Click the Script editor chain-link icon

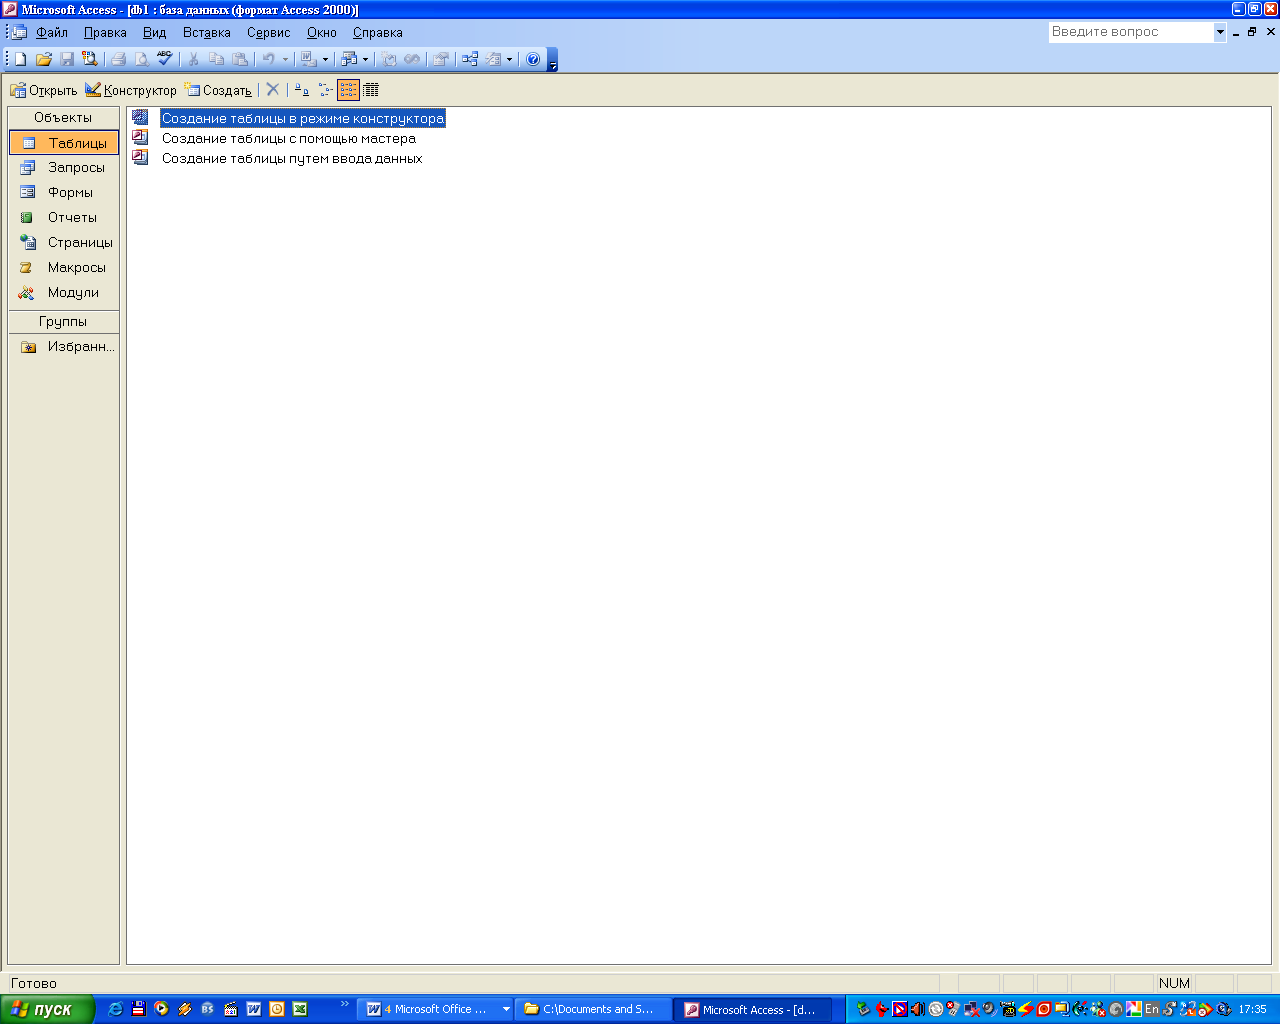[x=412, y=59]
